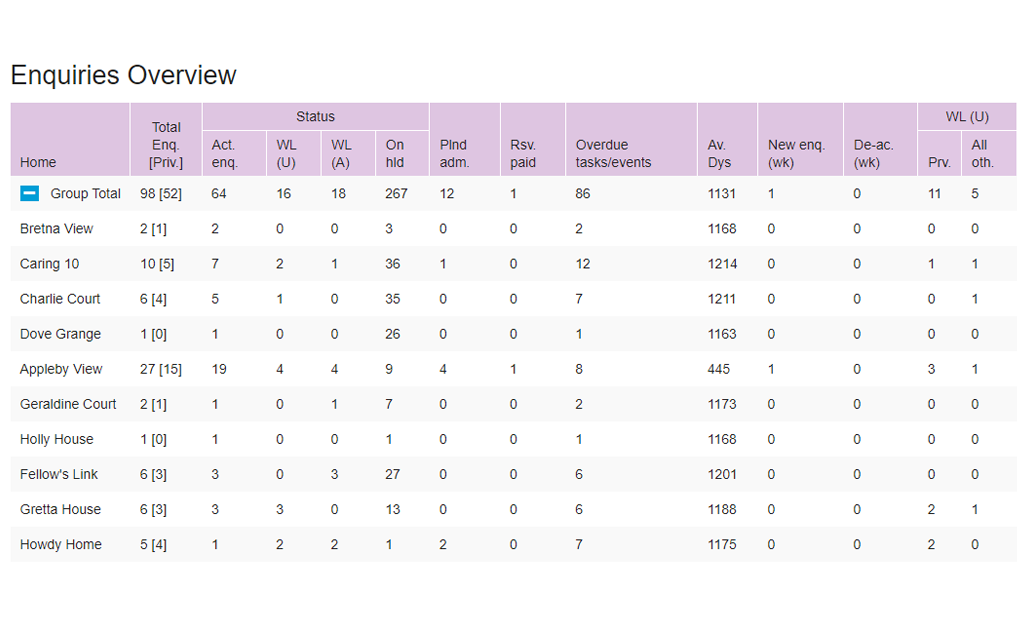The height and width of the screenshot is (631, 1024).
Task: Click Appleby View active enquiries value 19
Action: point(219,369)
